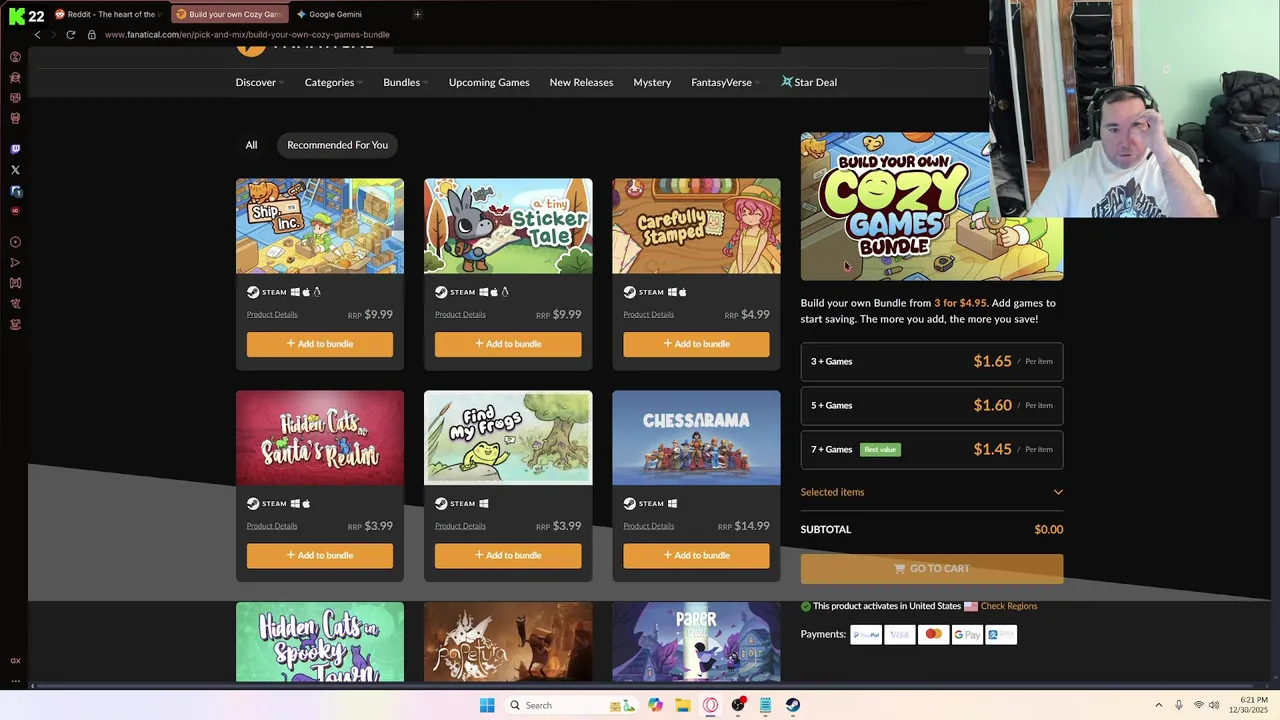Viewport: 1280px width, 720px height.
Task: Select the 3+ Games pricing tier
Action: coord(932,362)
